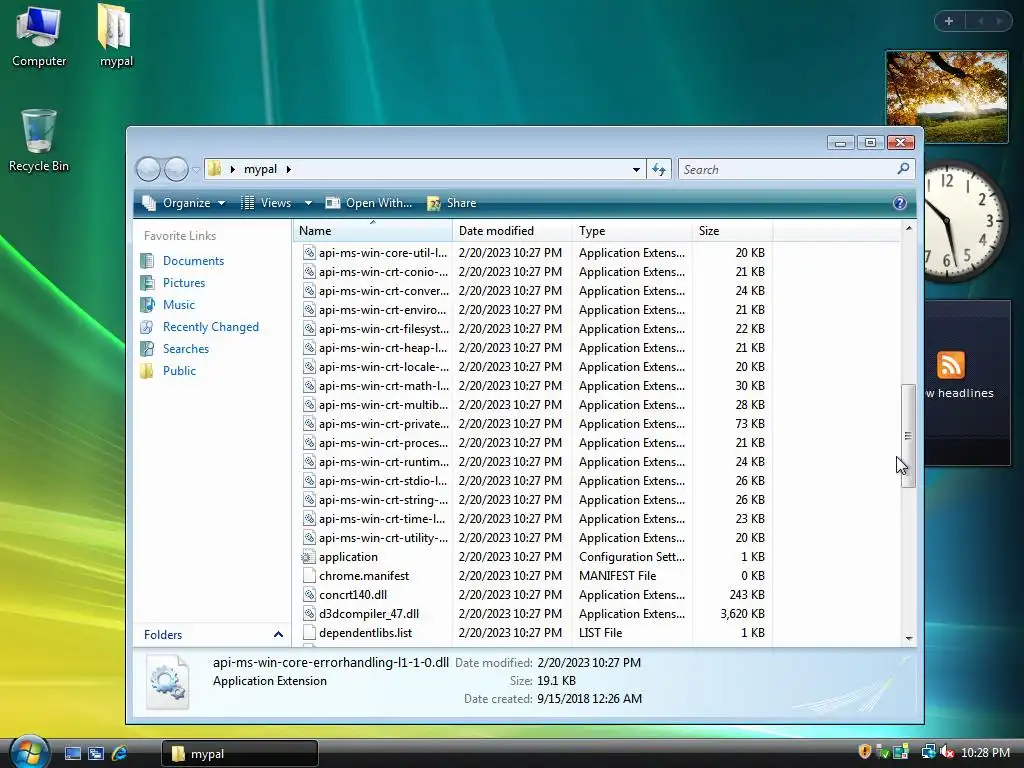
Task: Click the Windows Start orb
Action: pos(29,752)
